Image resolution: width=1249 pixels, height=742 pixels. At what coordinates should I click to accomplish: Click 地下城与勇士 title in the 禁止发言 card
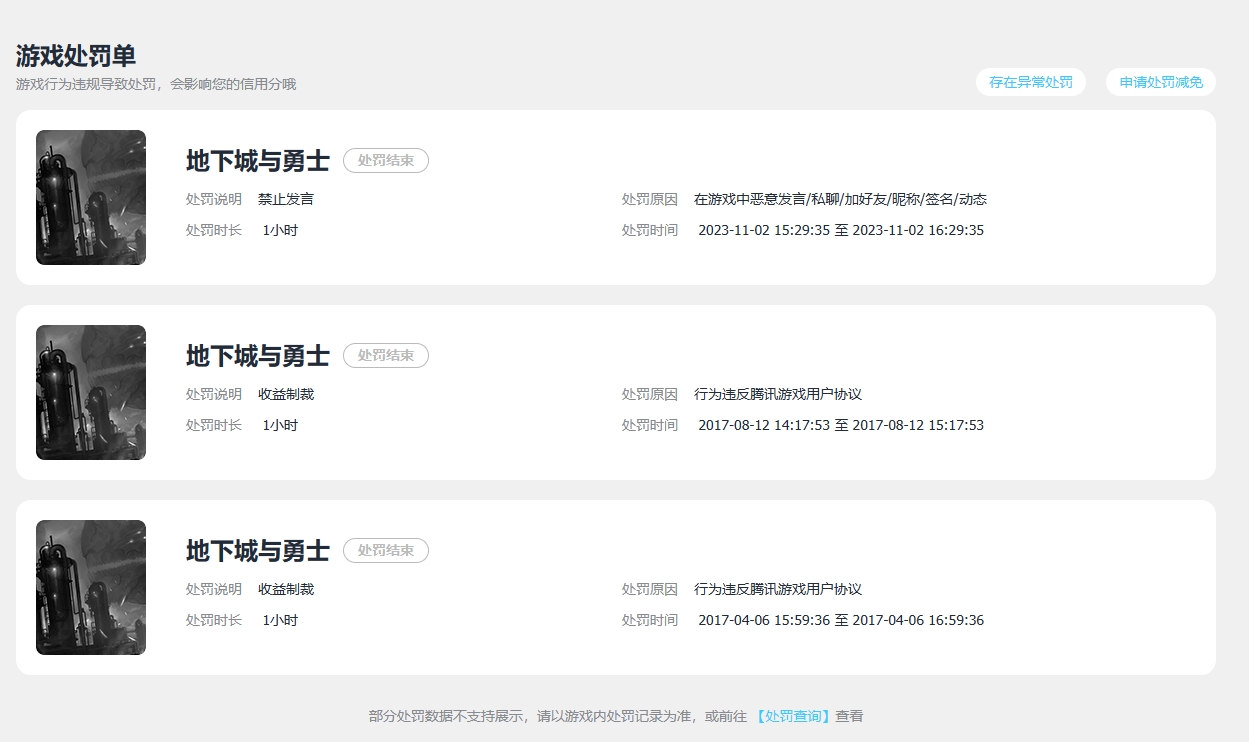[257, 160]
